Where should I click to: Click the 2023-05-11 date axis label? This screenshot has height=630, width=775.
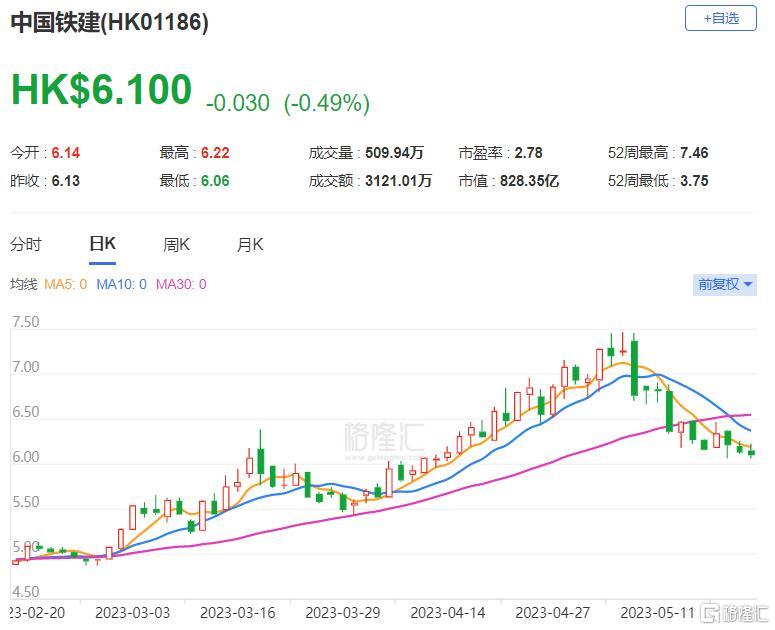pyautogui.click(x=658, y=613)
